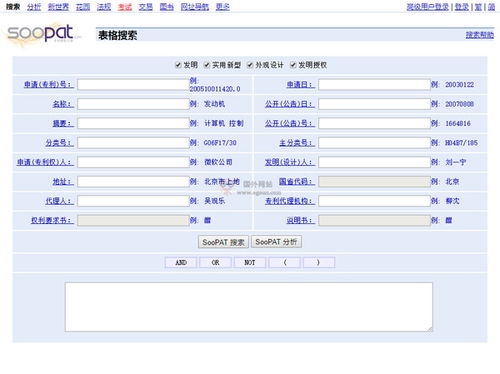Focus the 发明(设计)人 input field

click(x=374, y=162)
